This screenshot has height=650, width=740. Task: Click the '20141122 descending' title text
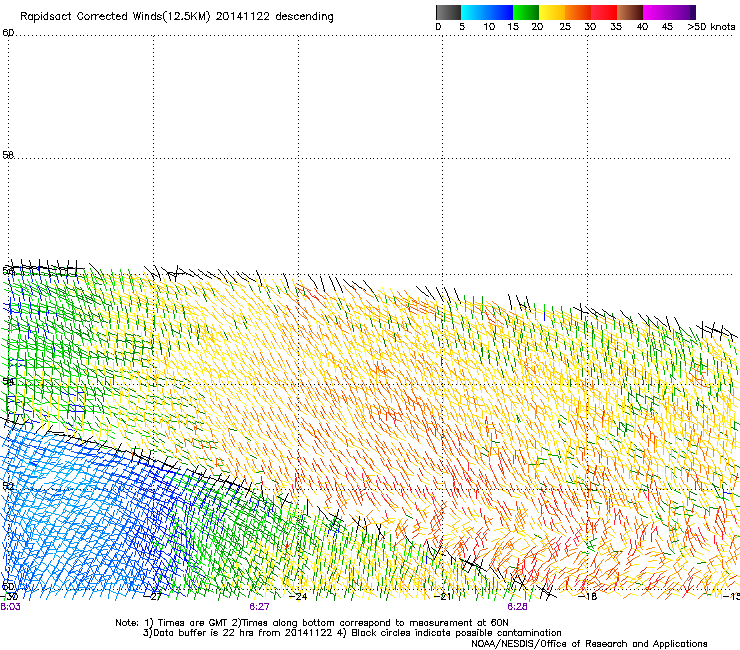tap(274, 17)
